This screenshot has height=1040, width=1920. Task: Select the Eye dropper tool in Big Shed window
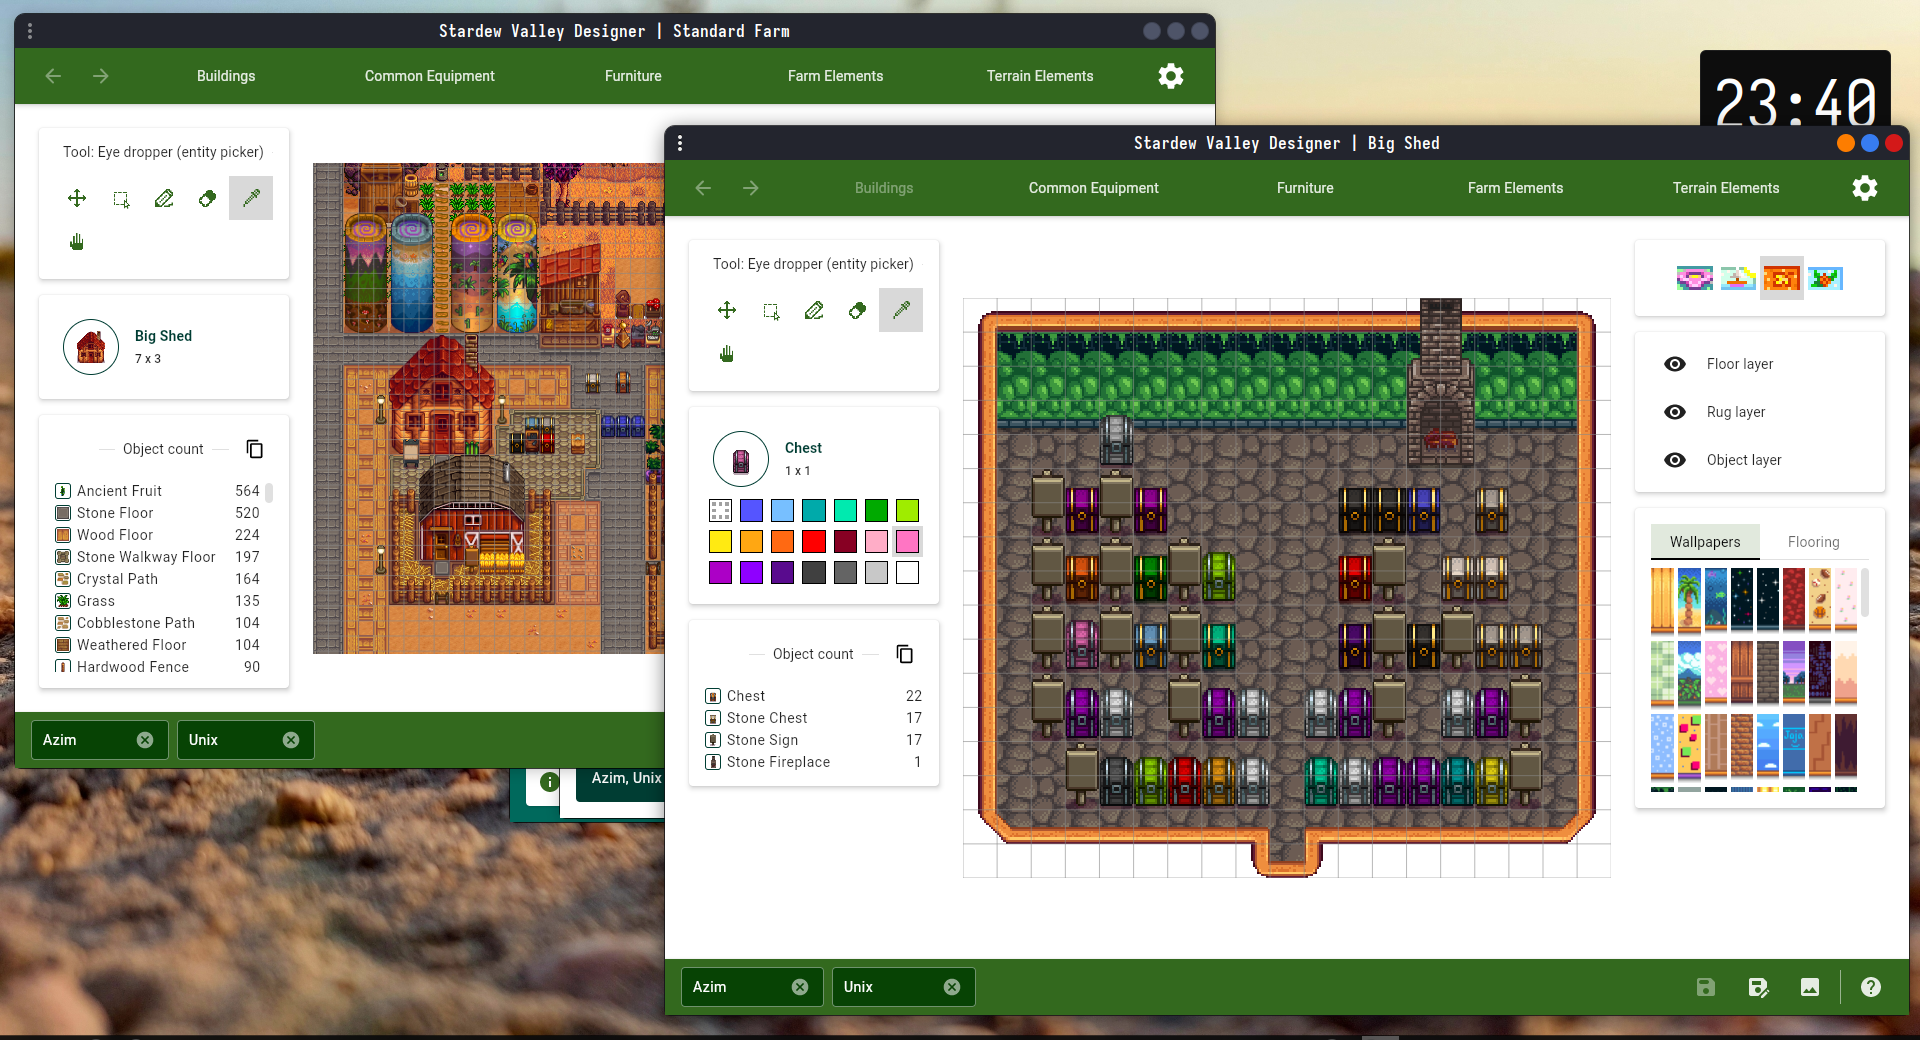pyautogui.click(x=901, y=310)
